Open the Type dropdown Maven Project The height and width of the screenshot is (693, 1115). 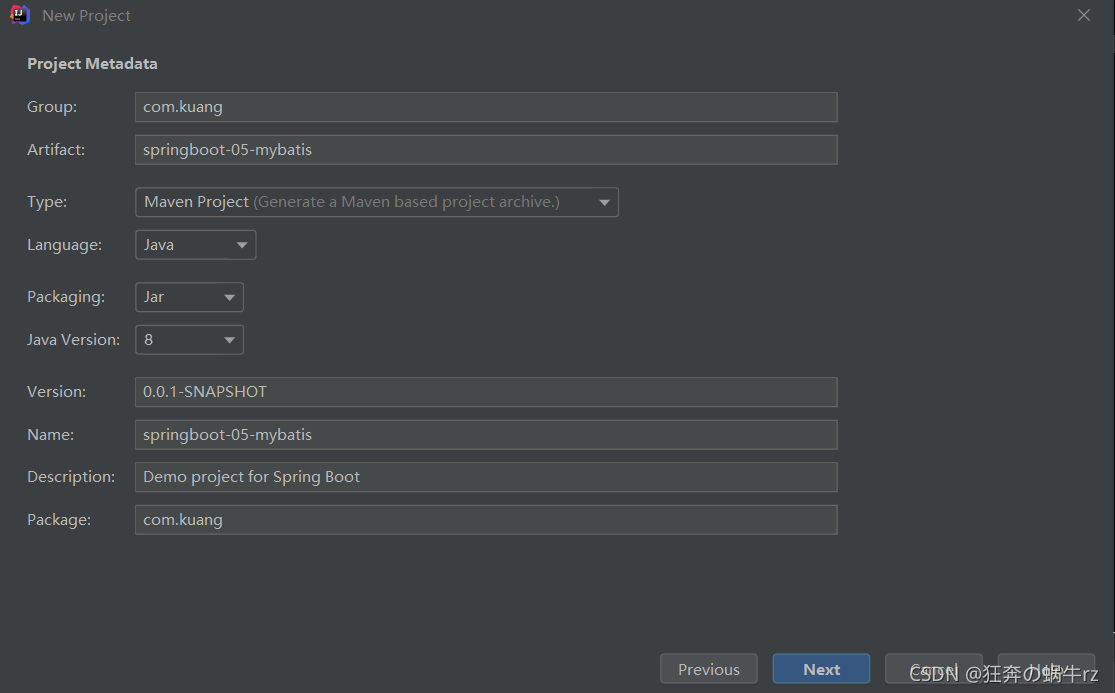[x=376, y=202]
